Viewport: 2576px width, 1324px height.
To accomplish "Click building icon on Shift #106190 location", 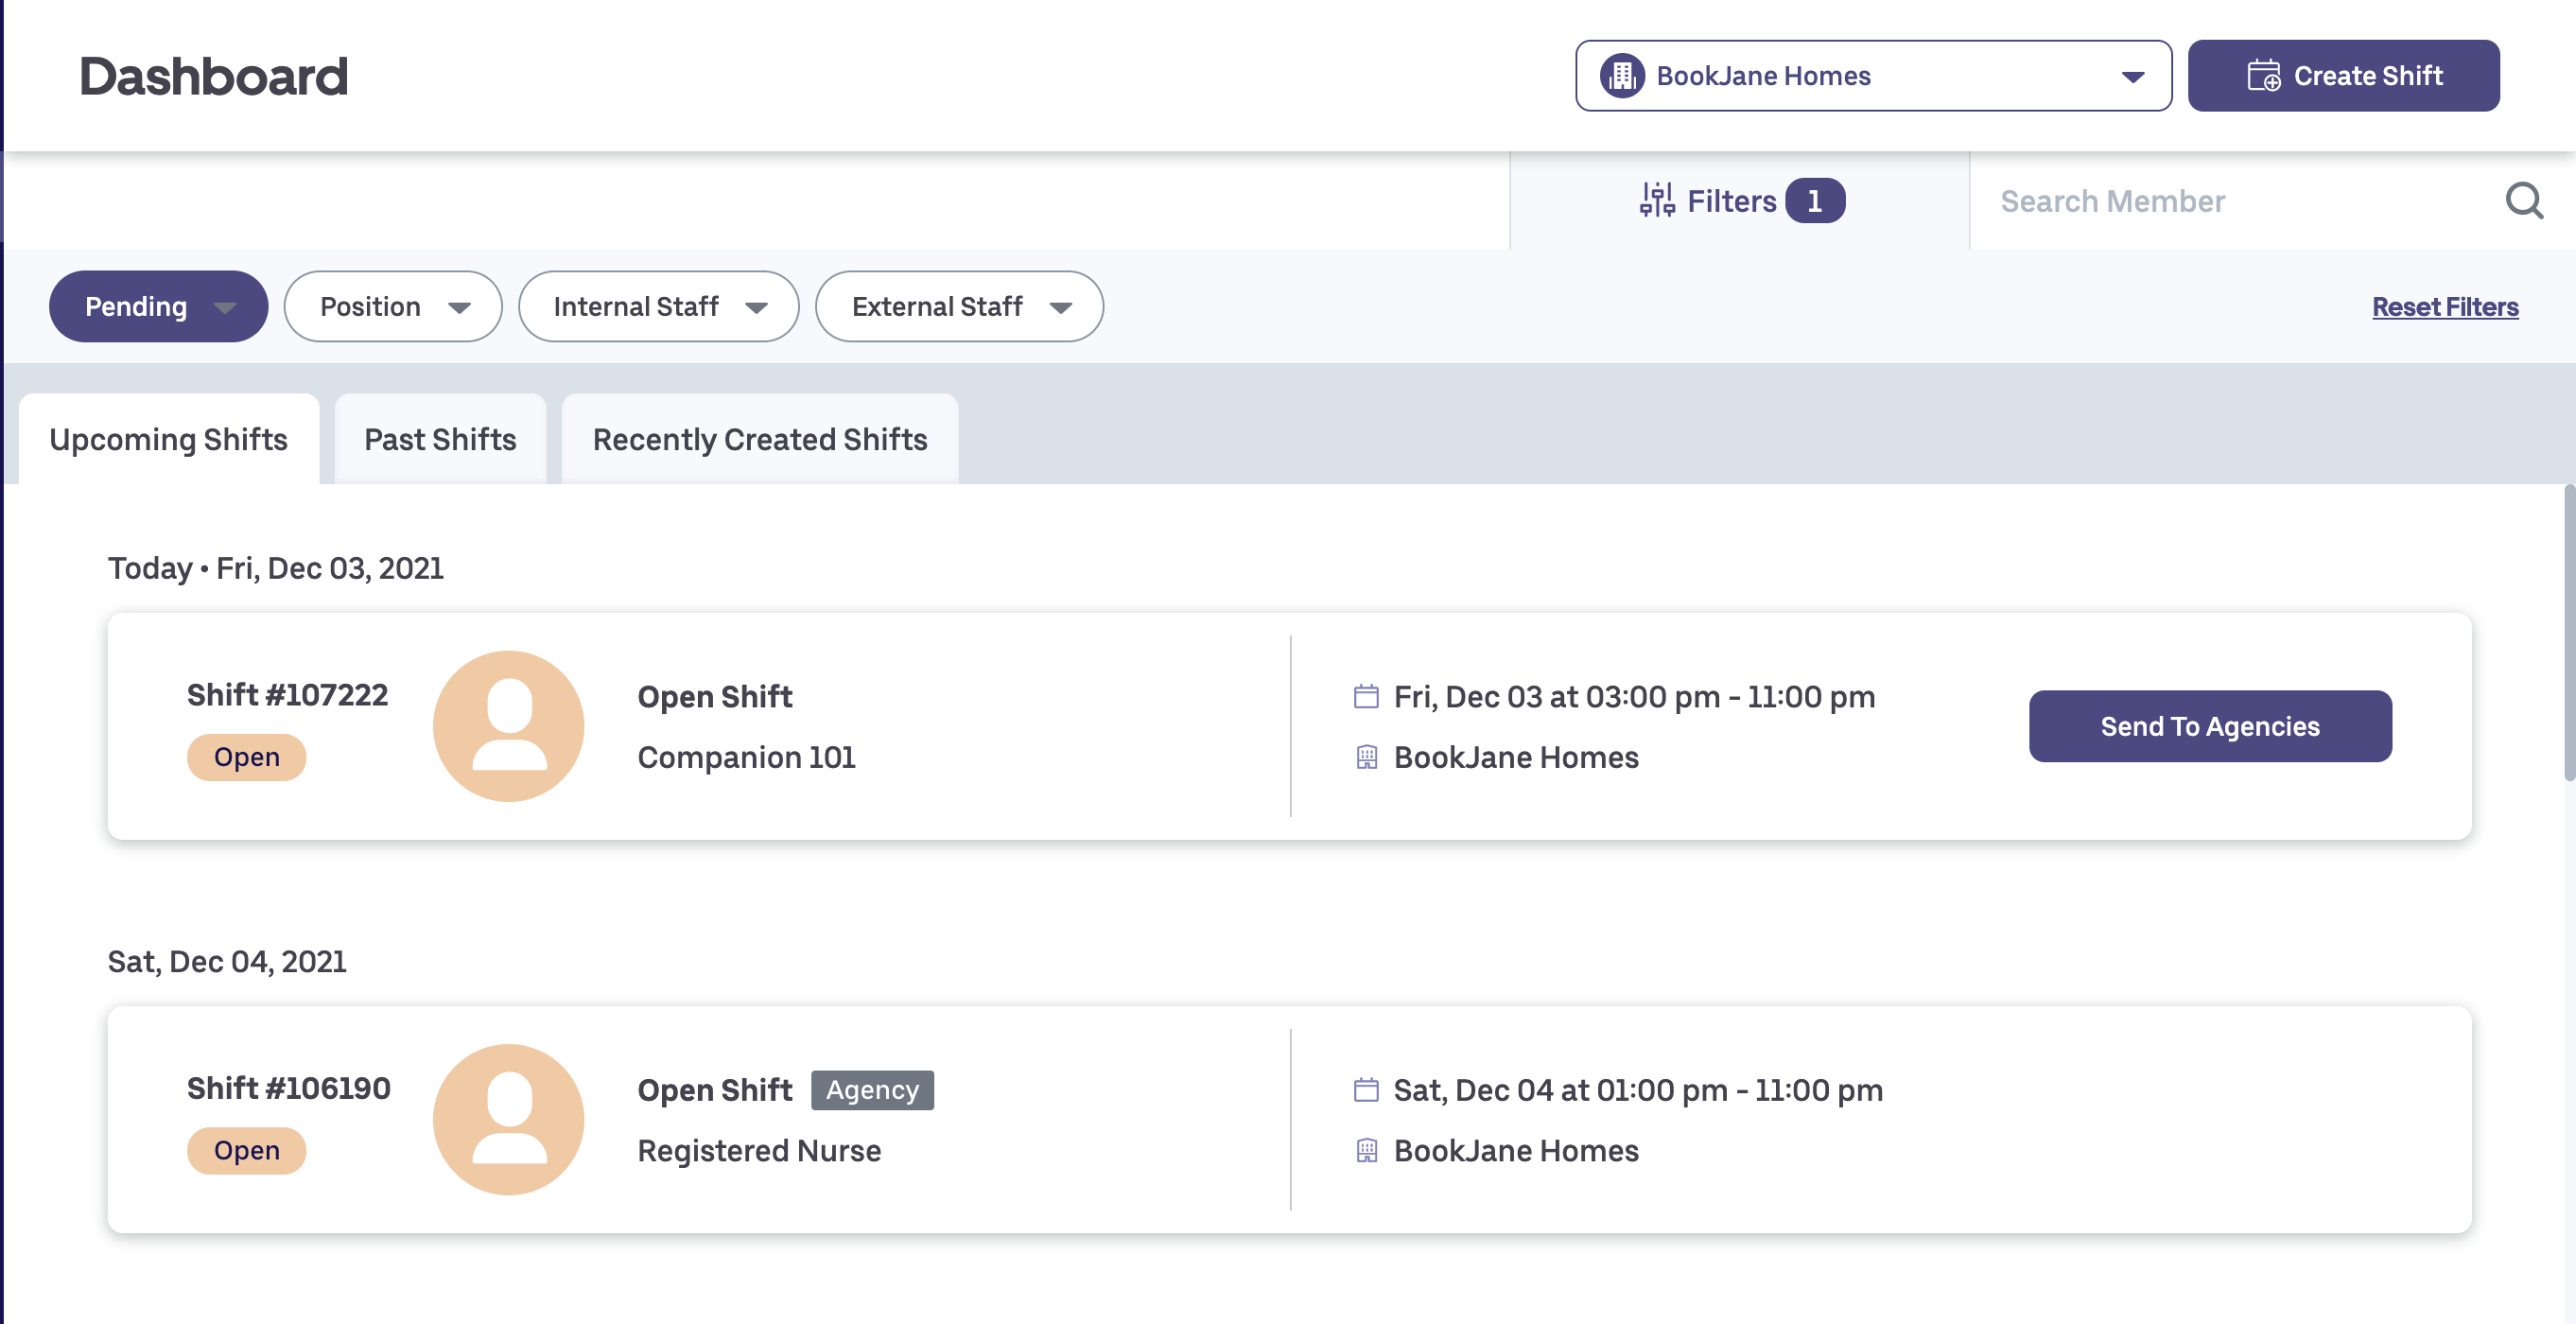I will pos(1366,1150).
